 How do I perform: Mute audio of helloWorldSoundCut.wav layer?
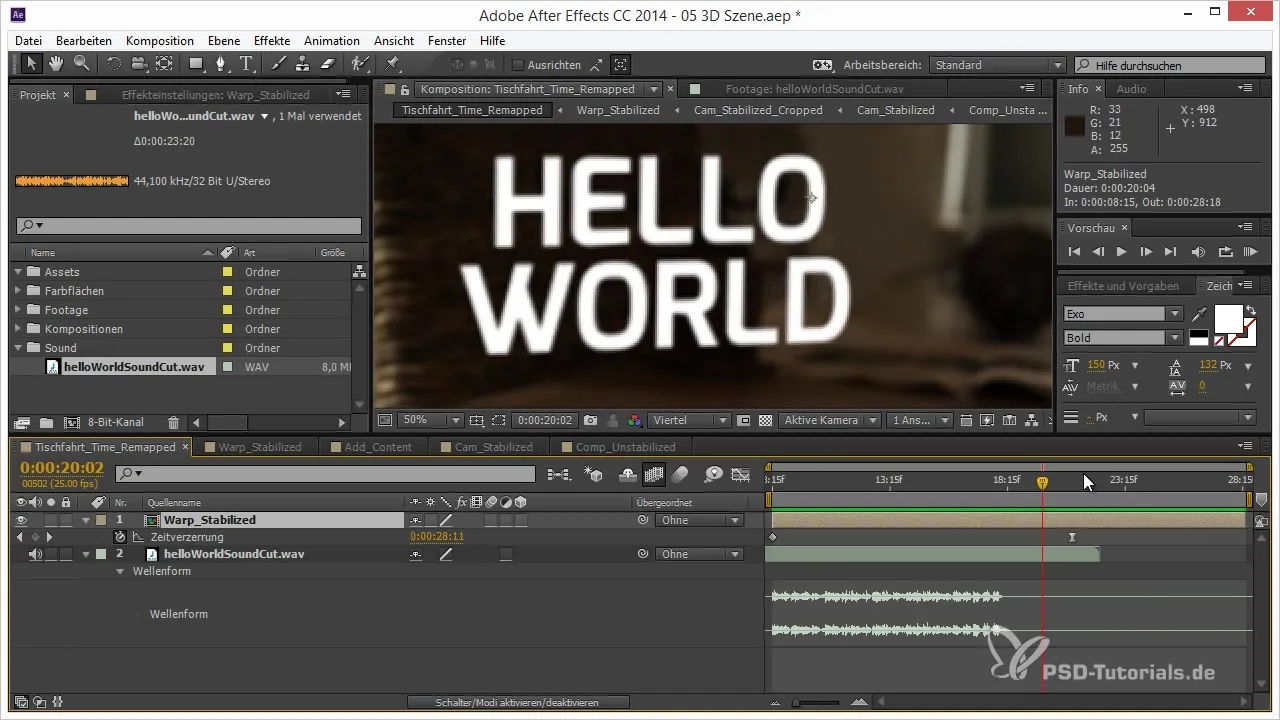point(35,554)
